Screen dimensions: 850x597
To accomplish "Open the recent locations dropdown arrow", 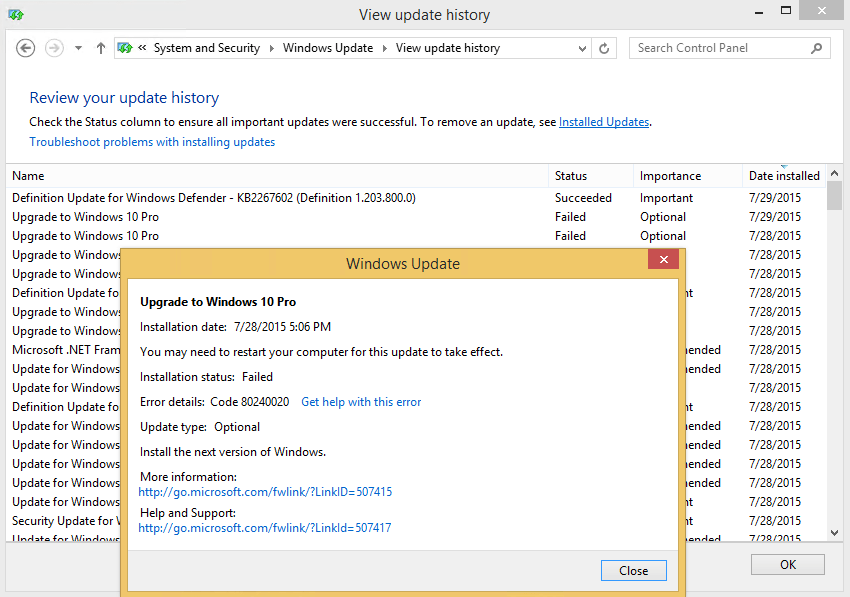I will point(79,48).
